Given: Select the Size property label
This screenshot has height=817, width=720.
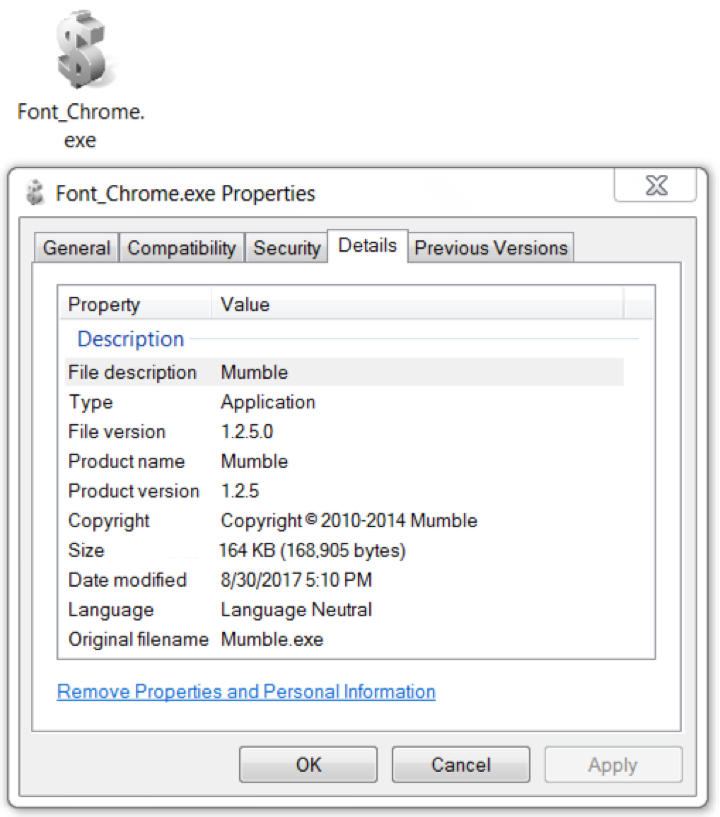Looking at the screenshot, I should [86, 550].
